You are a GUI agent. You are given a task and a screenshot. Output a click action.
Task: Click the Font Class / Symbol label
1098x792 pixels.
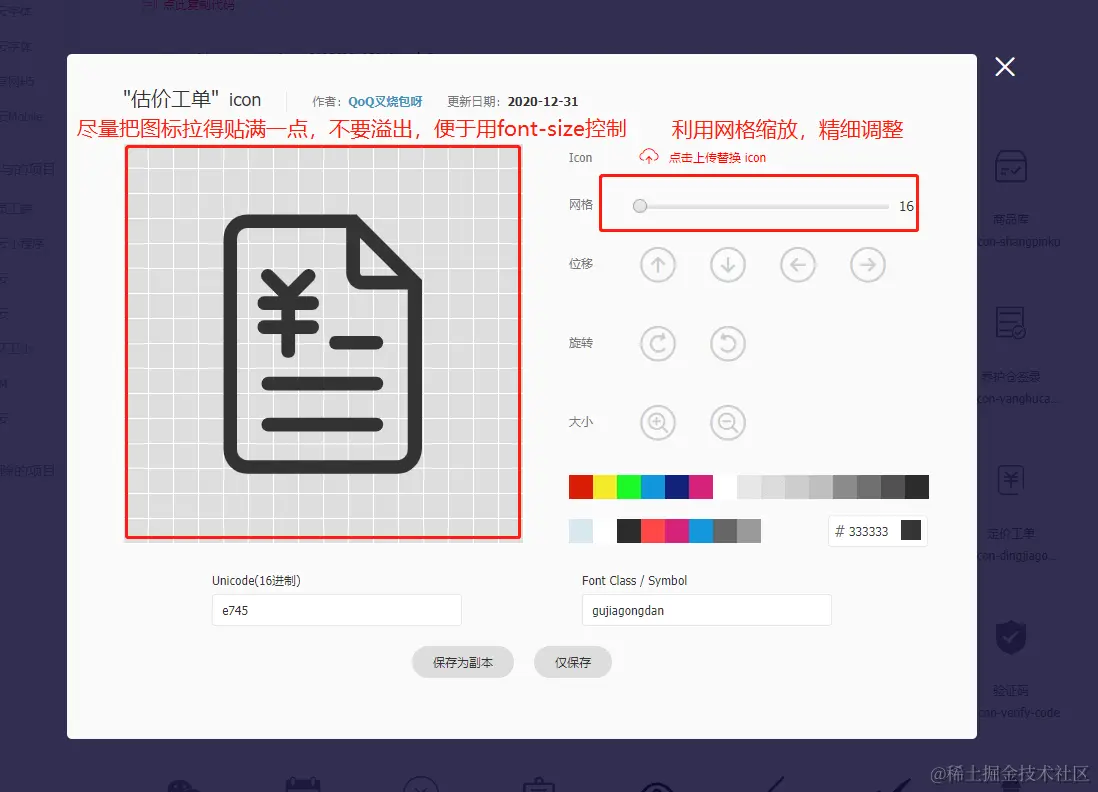[x=634, y=581]
